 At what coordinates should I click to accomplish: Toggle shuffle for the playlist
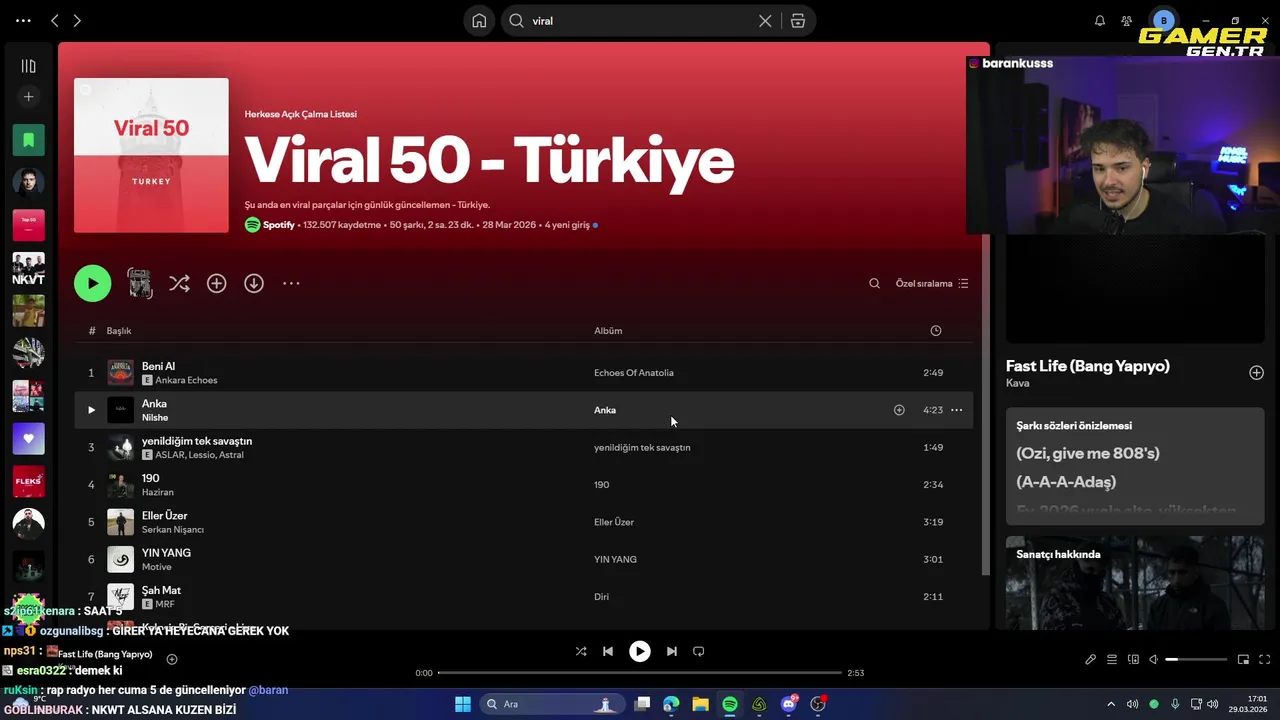pos(179,284)
